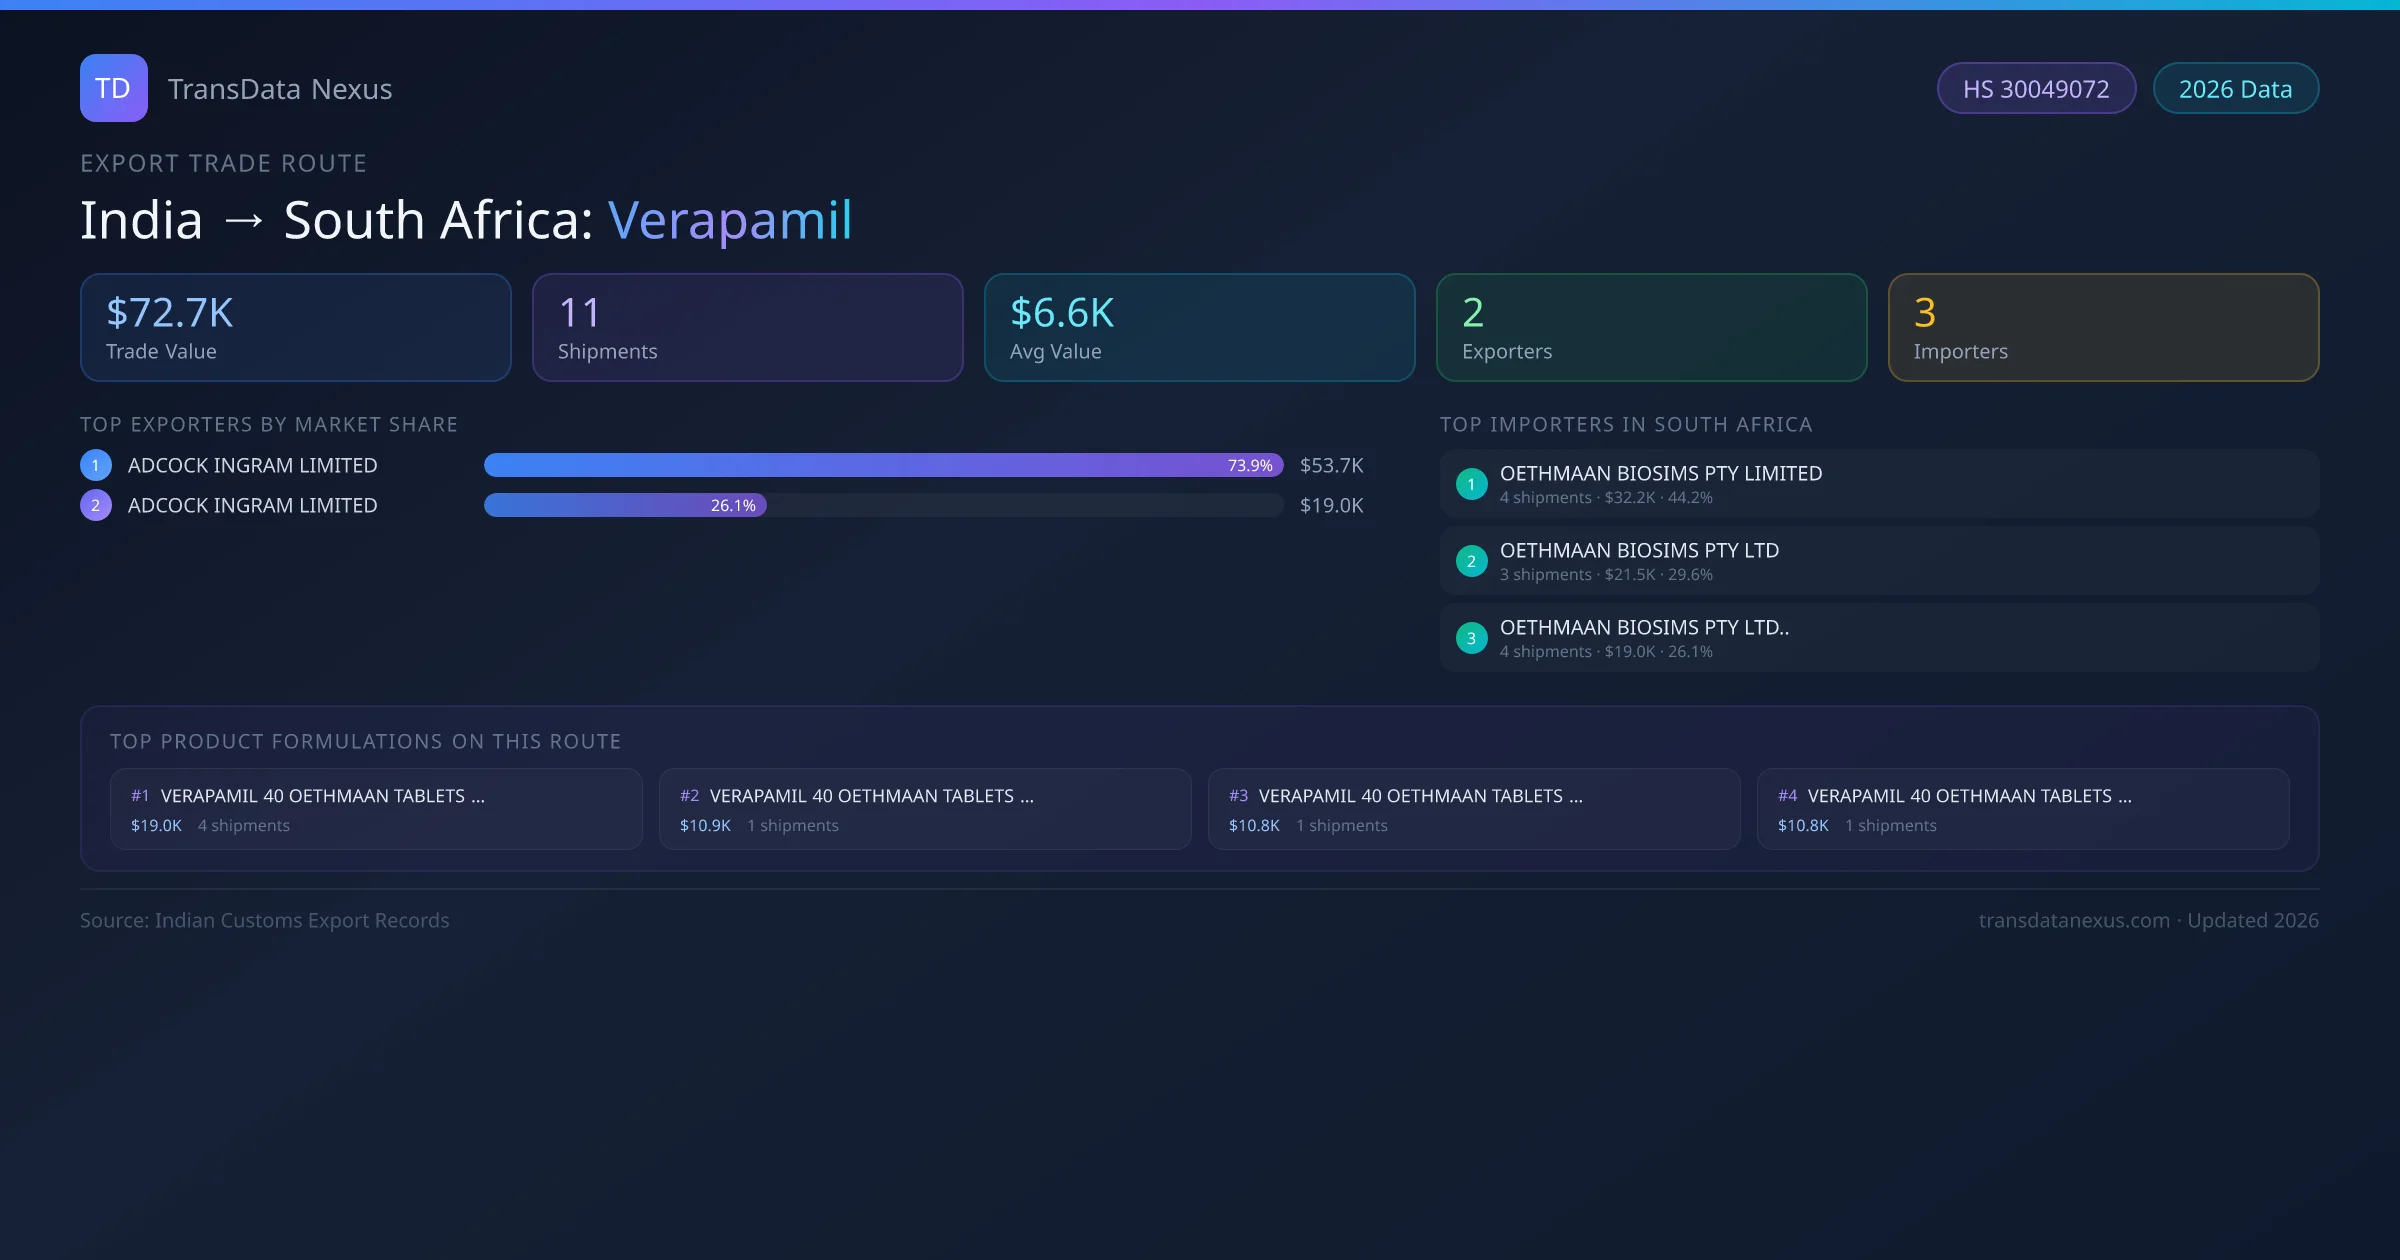This screenshot has height=1260, width=2400.
Task: Click the 26.1% market share bar
Action: point(625,505)
